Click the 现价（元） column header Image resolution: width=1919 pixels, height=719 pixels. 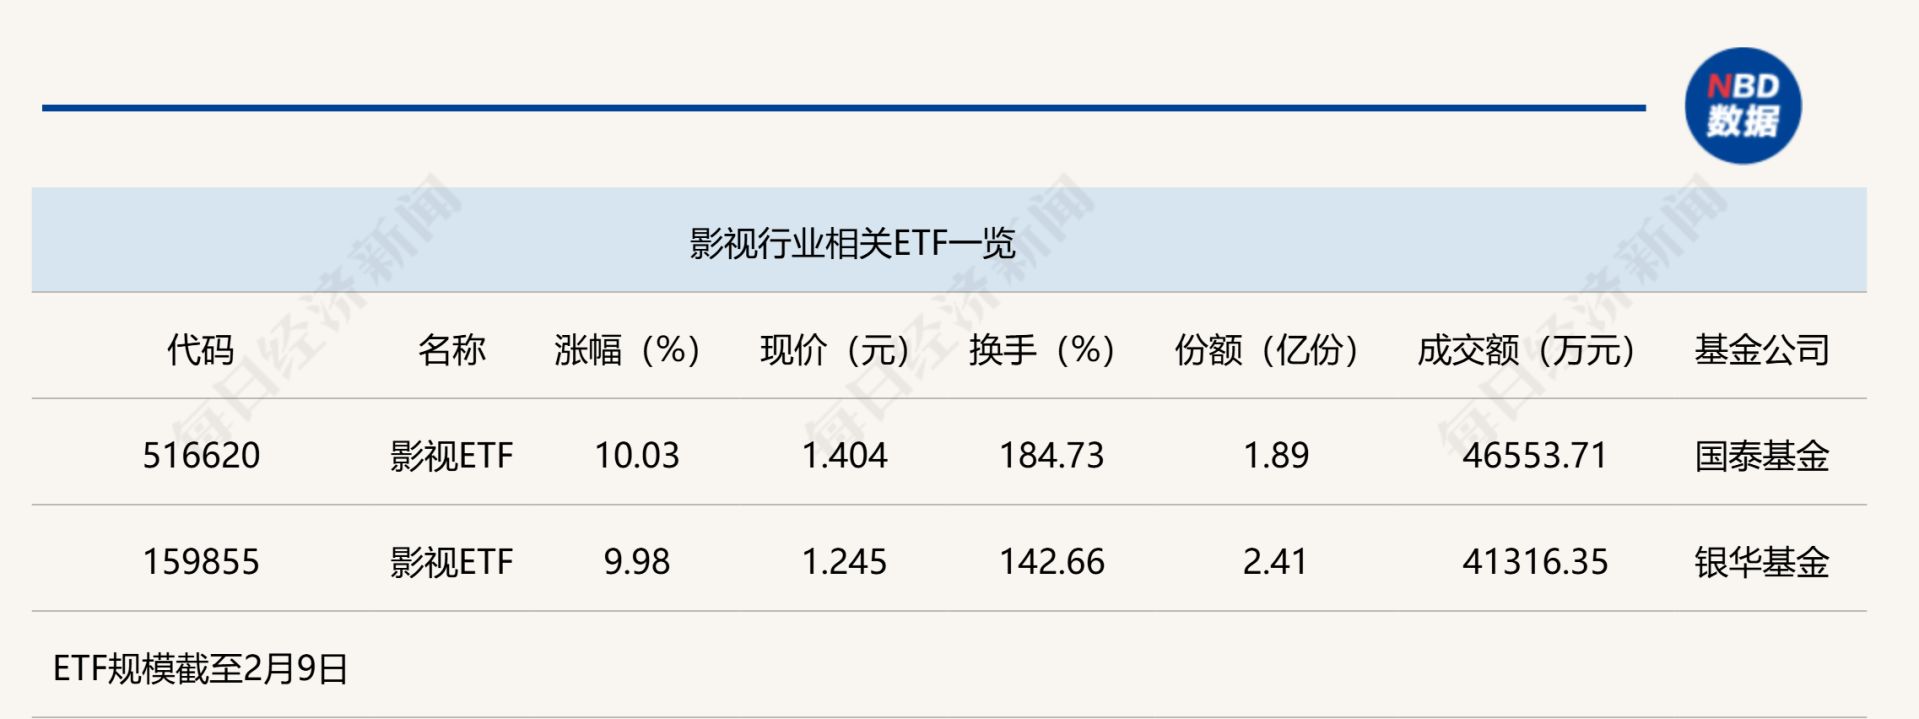point(834,350)
